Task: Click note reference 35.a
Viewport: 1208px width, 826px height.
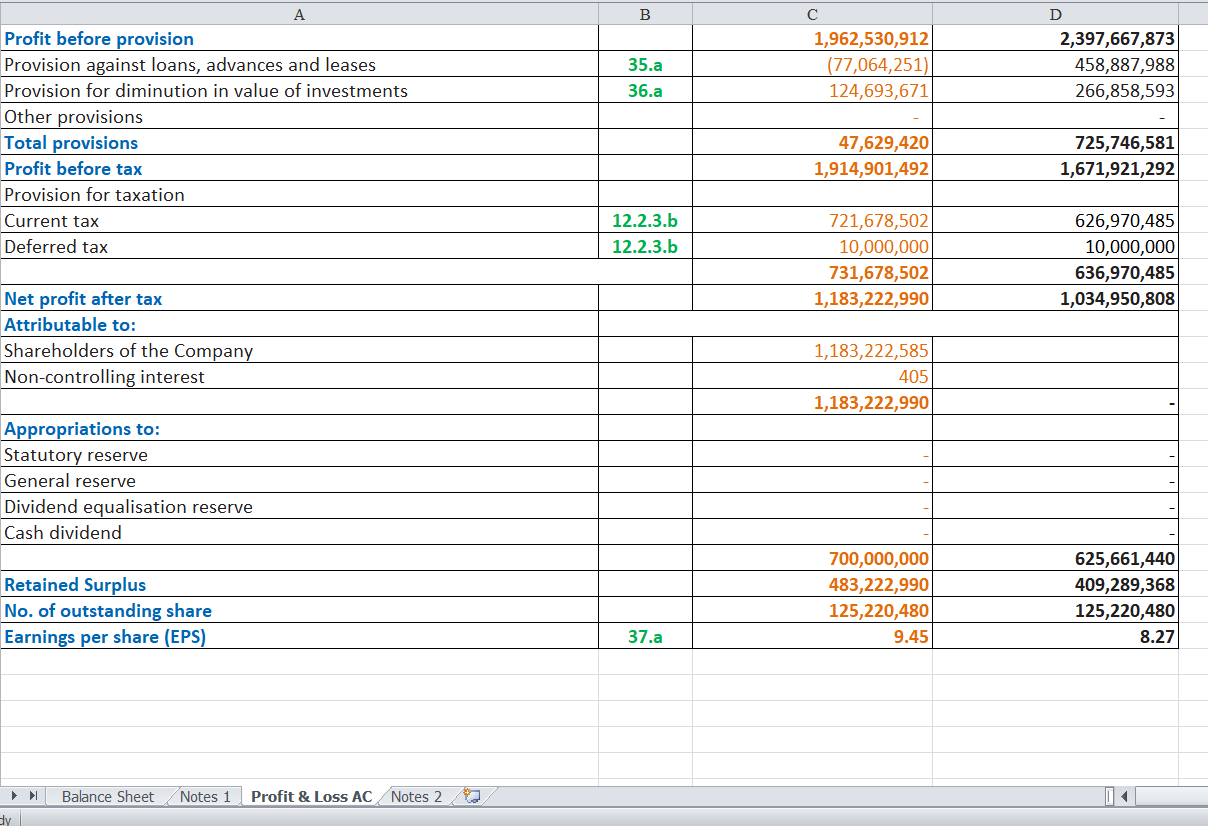Action: point(644,65)
